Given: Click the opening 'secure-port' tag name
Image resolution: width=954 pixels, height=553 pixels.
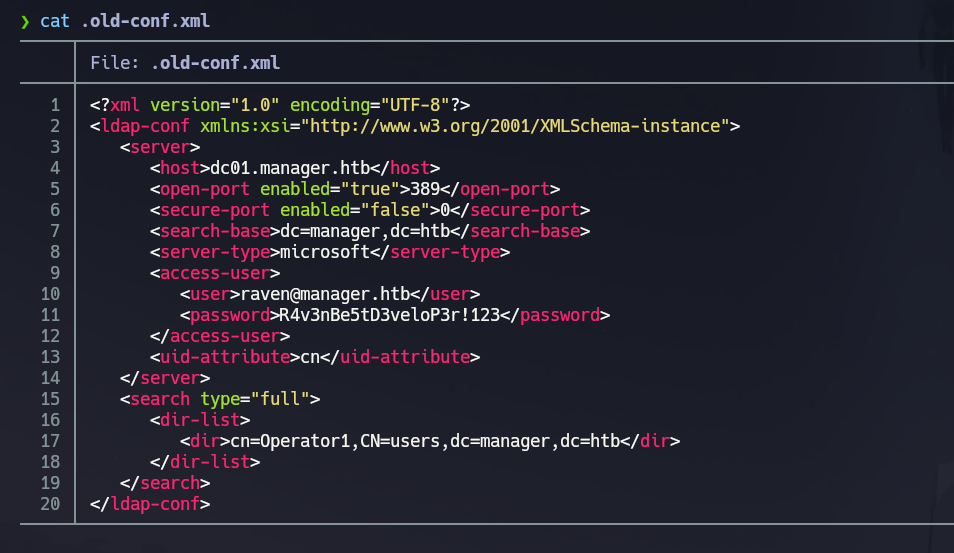Looking at the screenshot, I should [215, 210].
